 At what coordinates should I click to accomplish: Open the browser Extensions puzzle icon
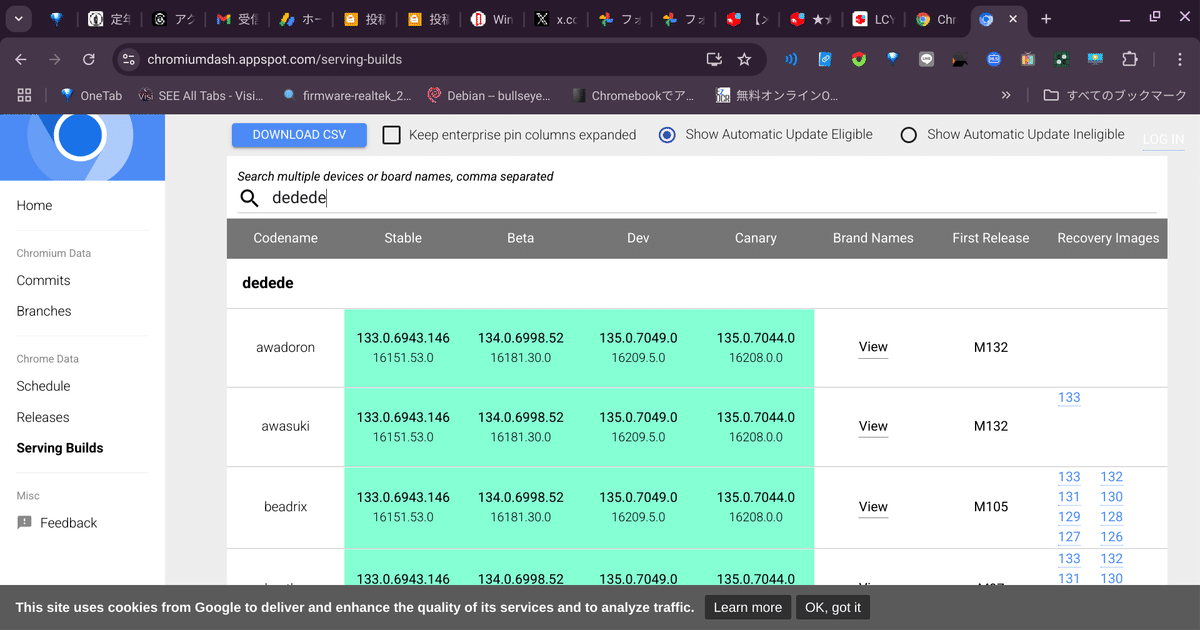tap(1130, 59)
